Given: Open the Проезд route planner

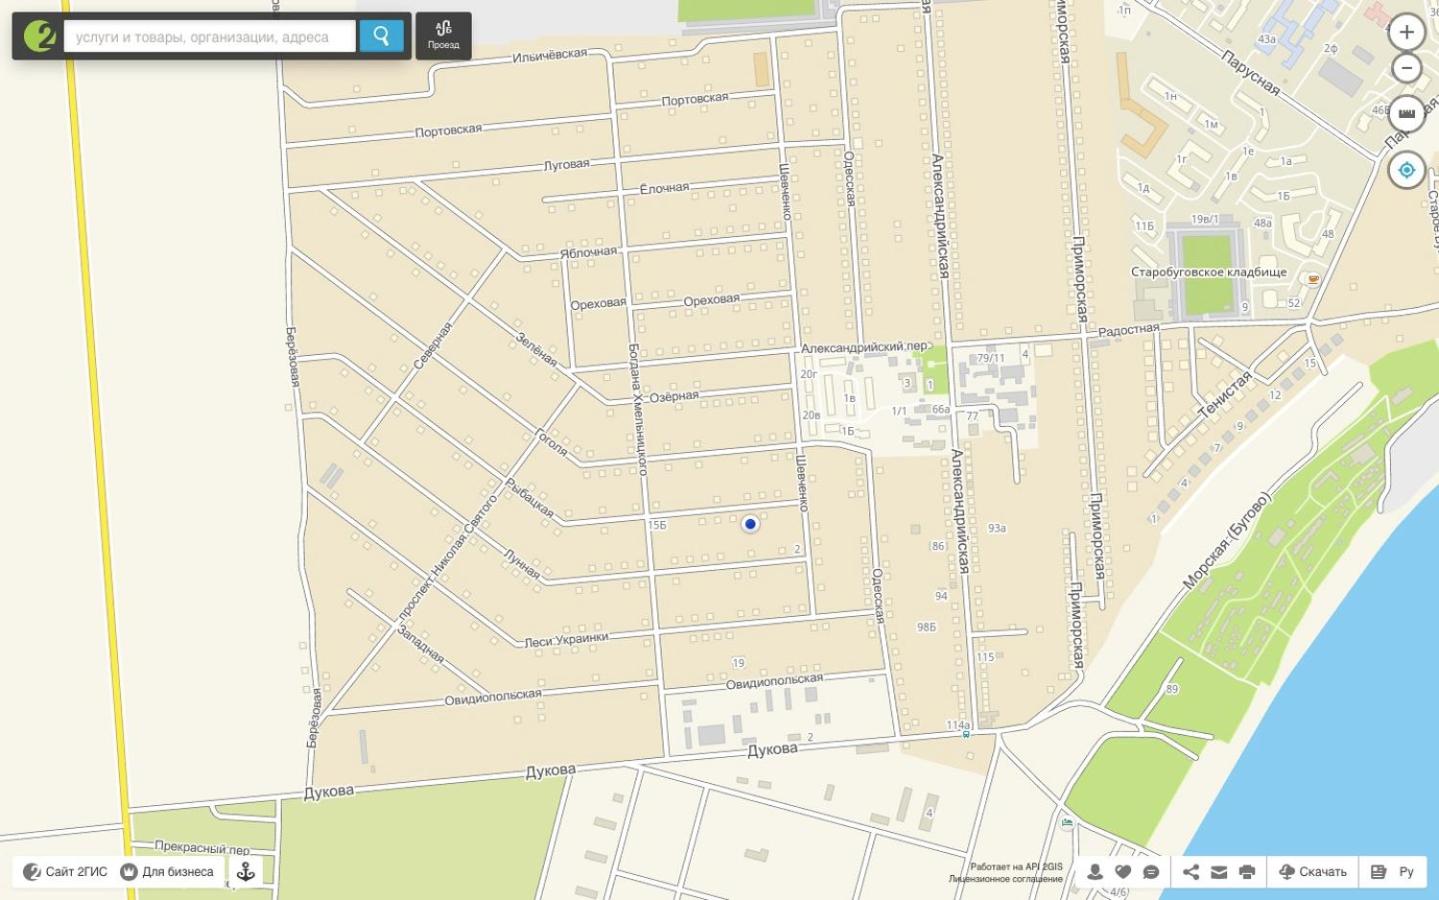Looking at the screenshot, I should [443, 35].
